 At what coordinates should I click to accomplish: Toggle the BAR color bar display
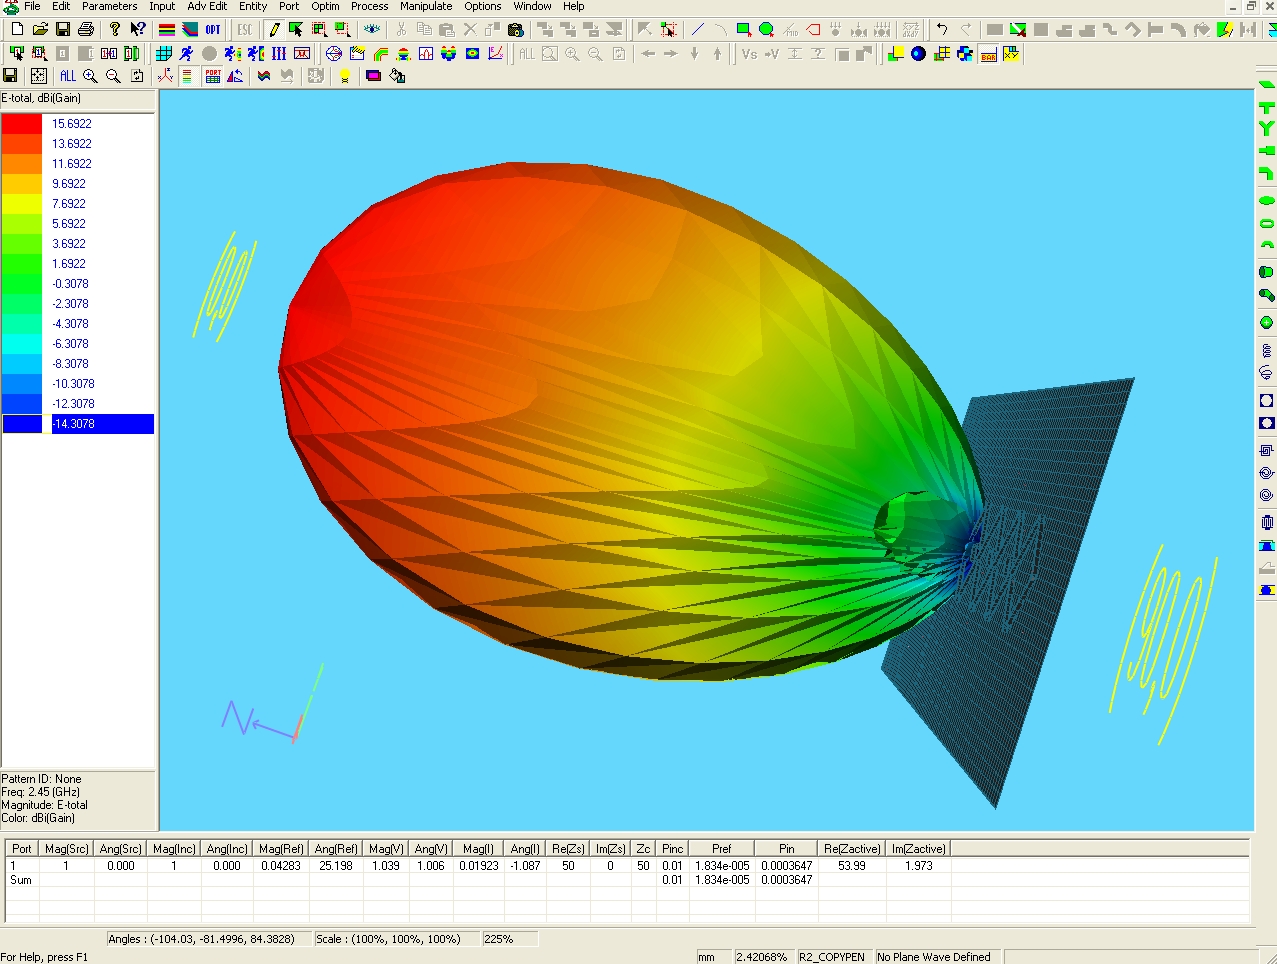pos(988,54)
